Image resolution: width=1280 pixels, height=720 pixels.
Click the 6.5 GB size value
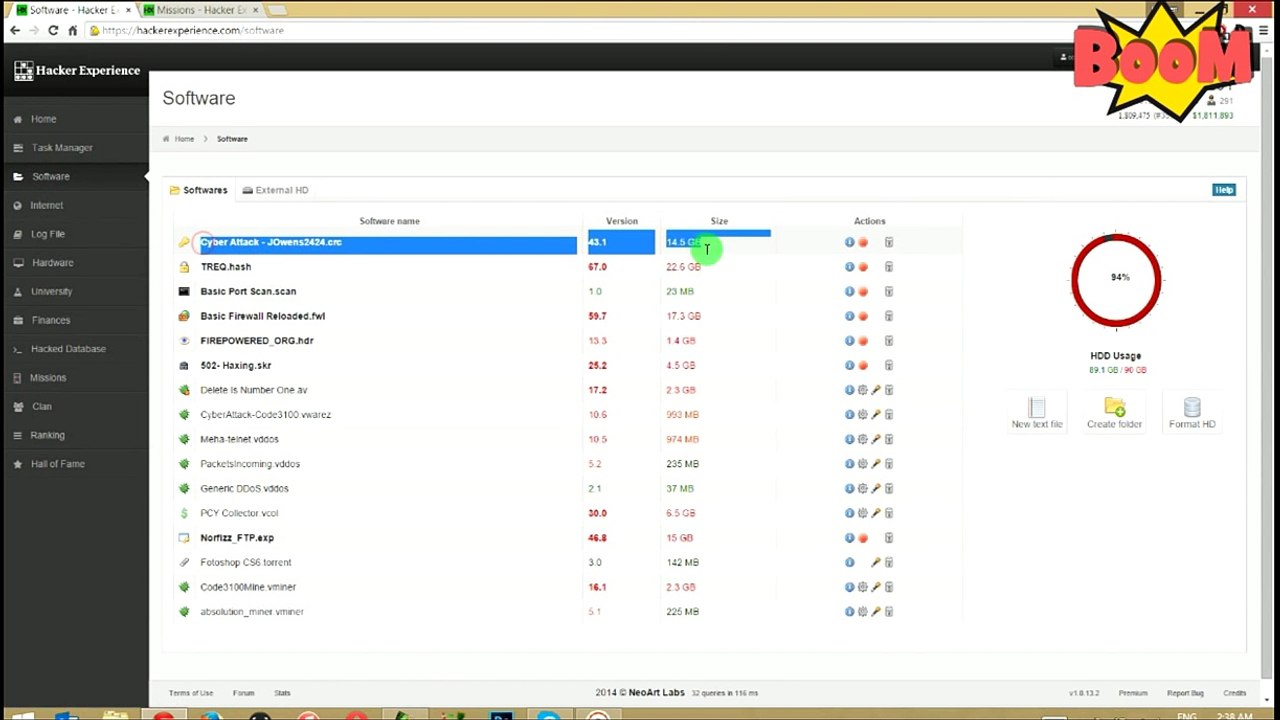(681, 513)
